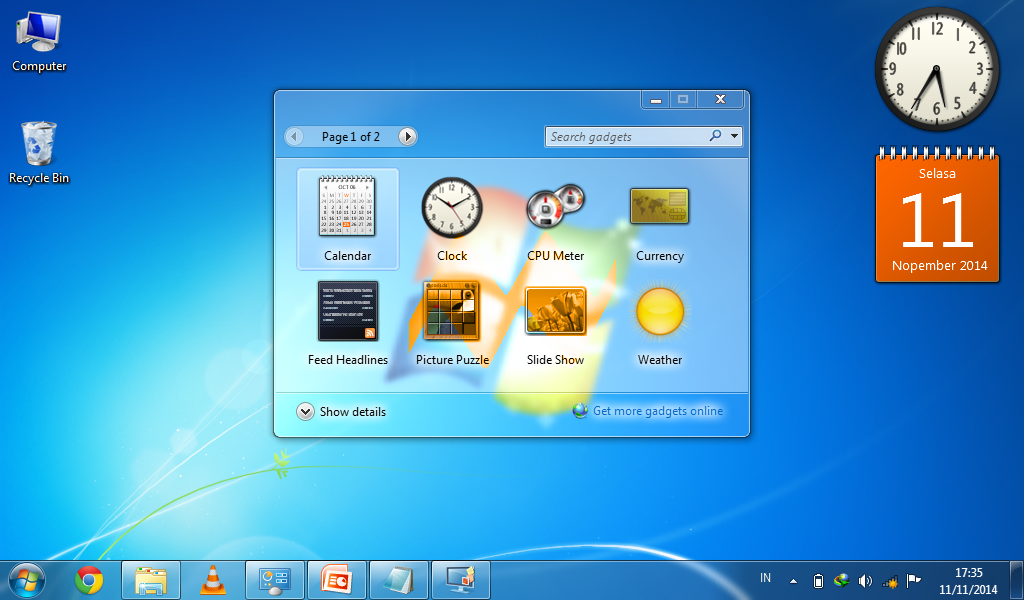Select the Picture Puzzle gadget

pyautogui.click(x=452, y=323)
